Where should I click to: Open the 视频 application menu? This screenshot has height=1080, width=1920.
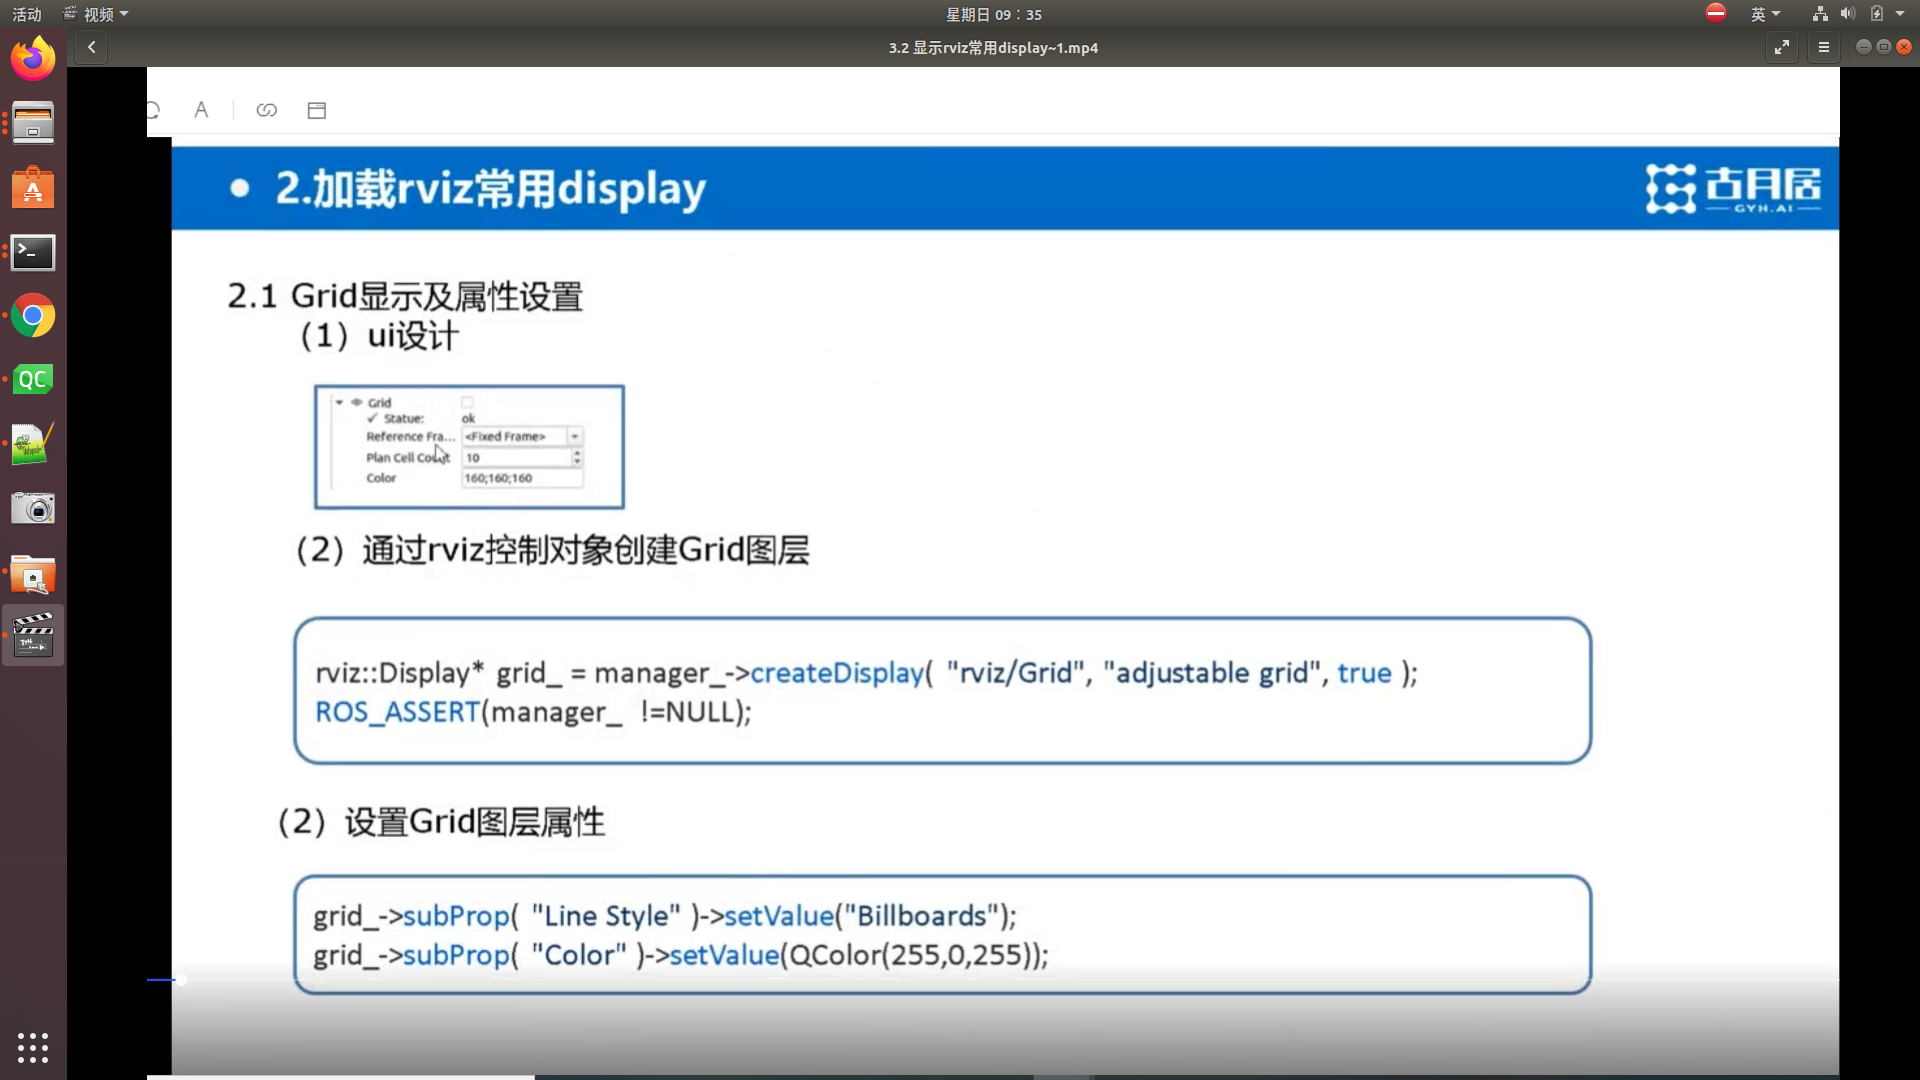coord(96,14)
